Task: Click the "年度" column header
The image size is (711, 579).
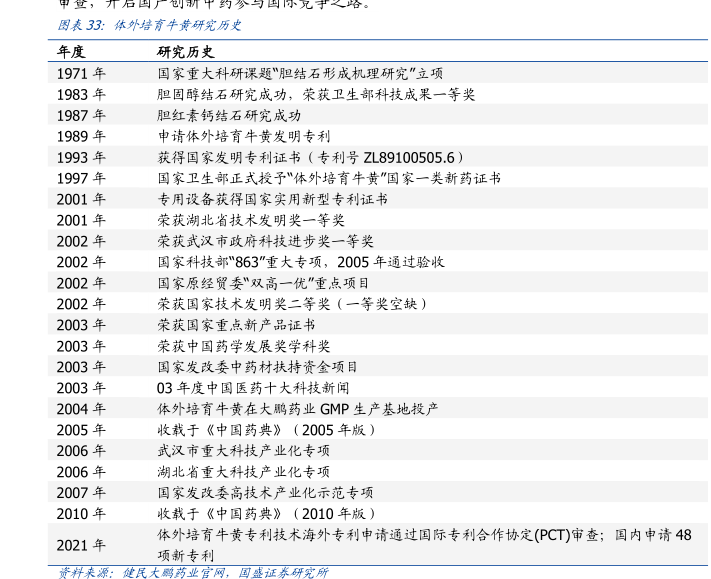Action: tap(70, 52)
